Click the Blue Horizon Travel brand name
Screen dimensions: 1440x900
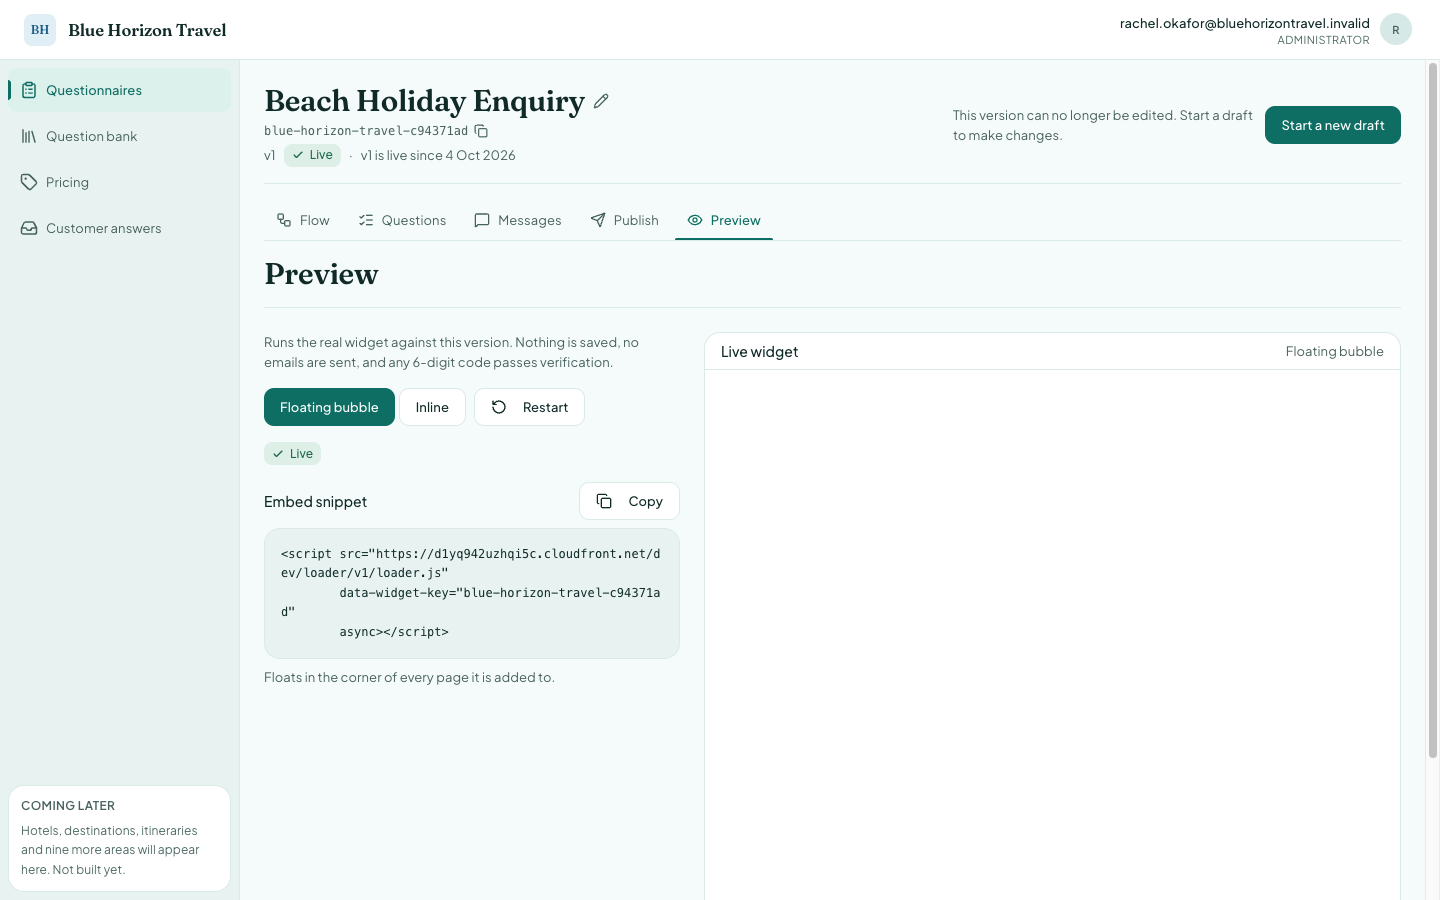tap(147, 30)
